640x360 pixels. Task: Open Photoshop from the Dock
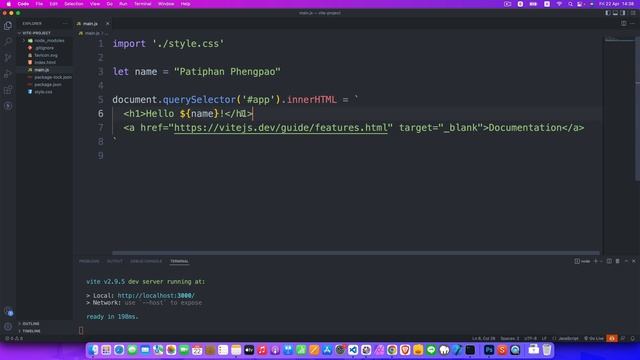[489, 350]
